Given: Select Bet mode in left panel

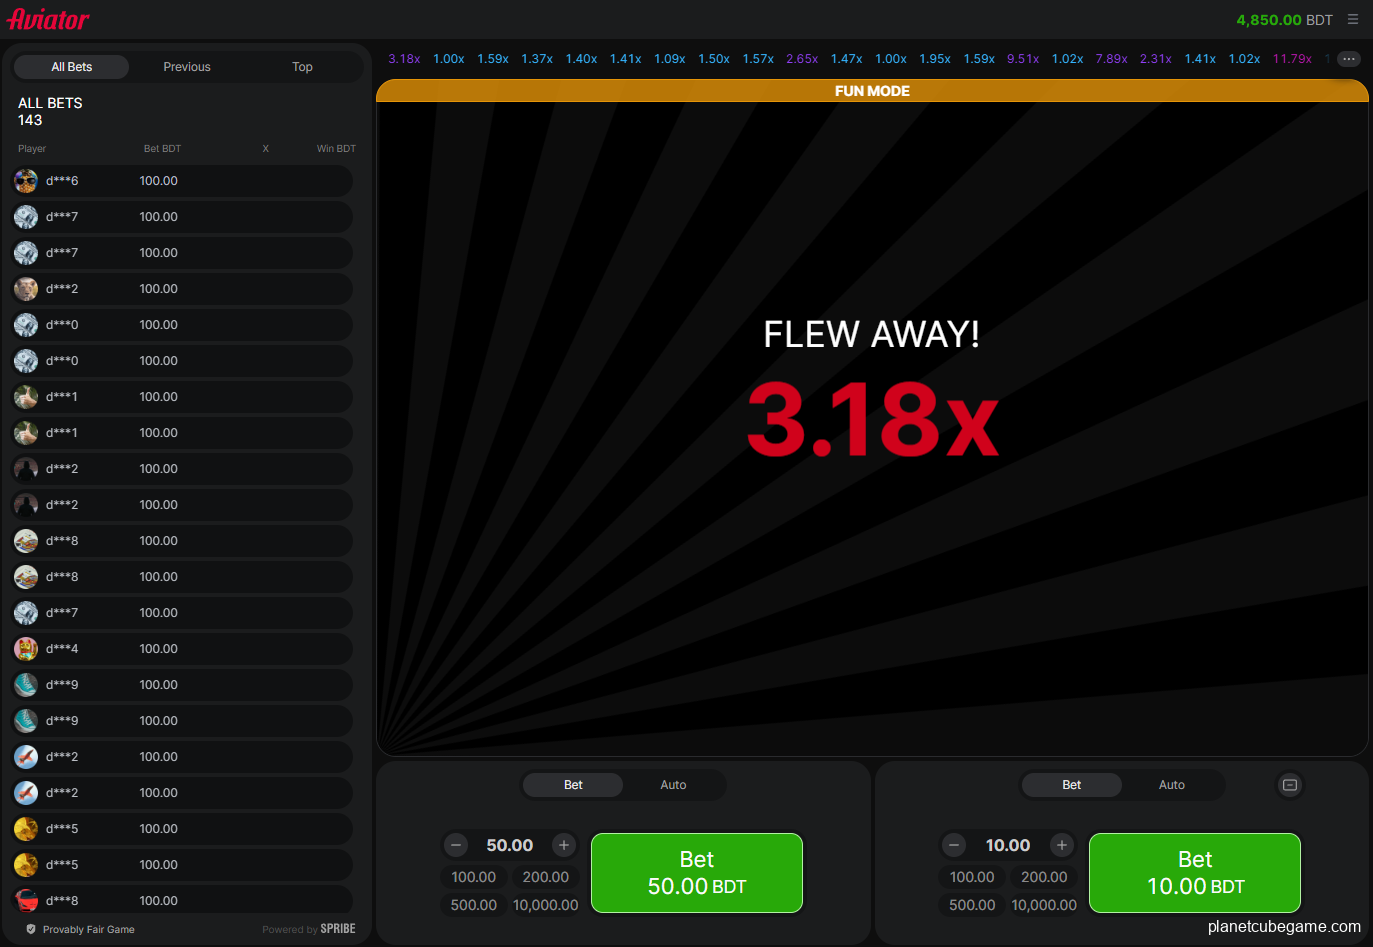Looking at the screenshot, I should 573,785.
